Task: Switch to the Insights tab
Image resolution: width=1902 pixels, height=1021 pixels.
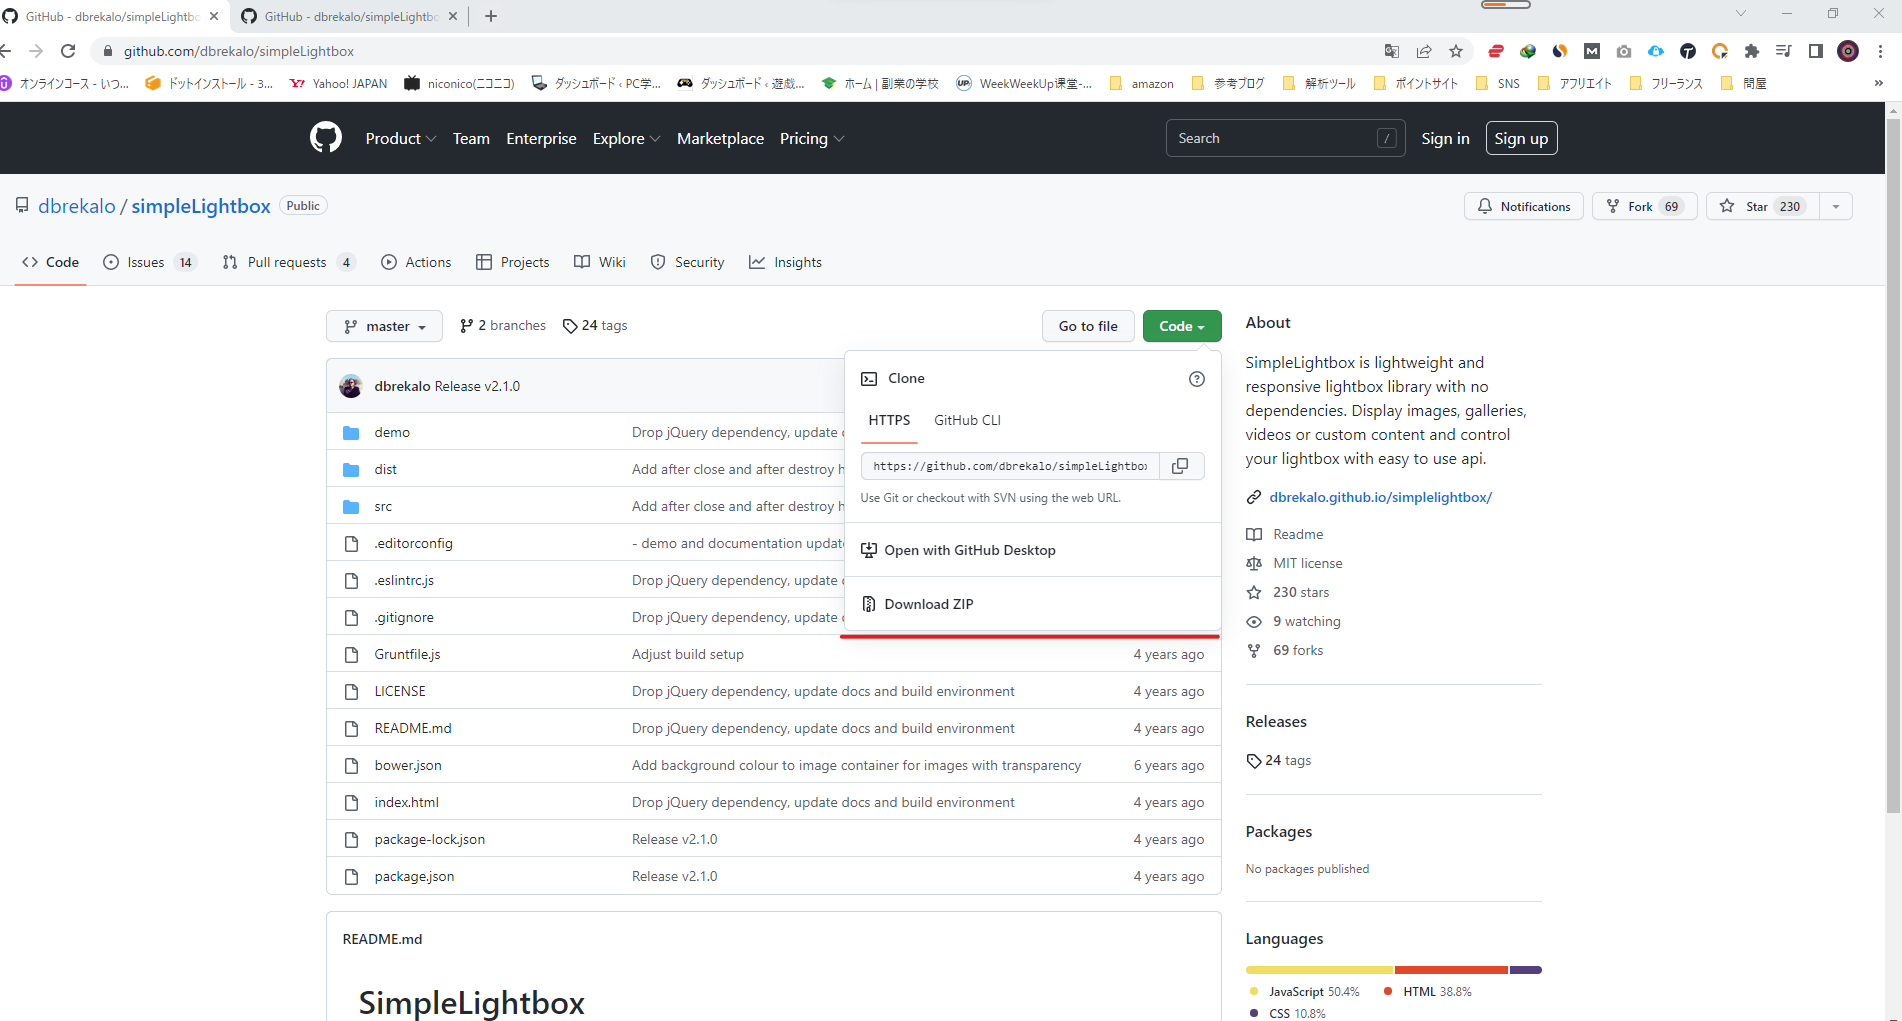Action: (x=785, y=262)
